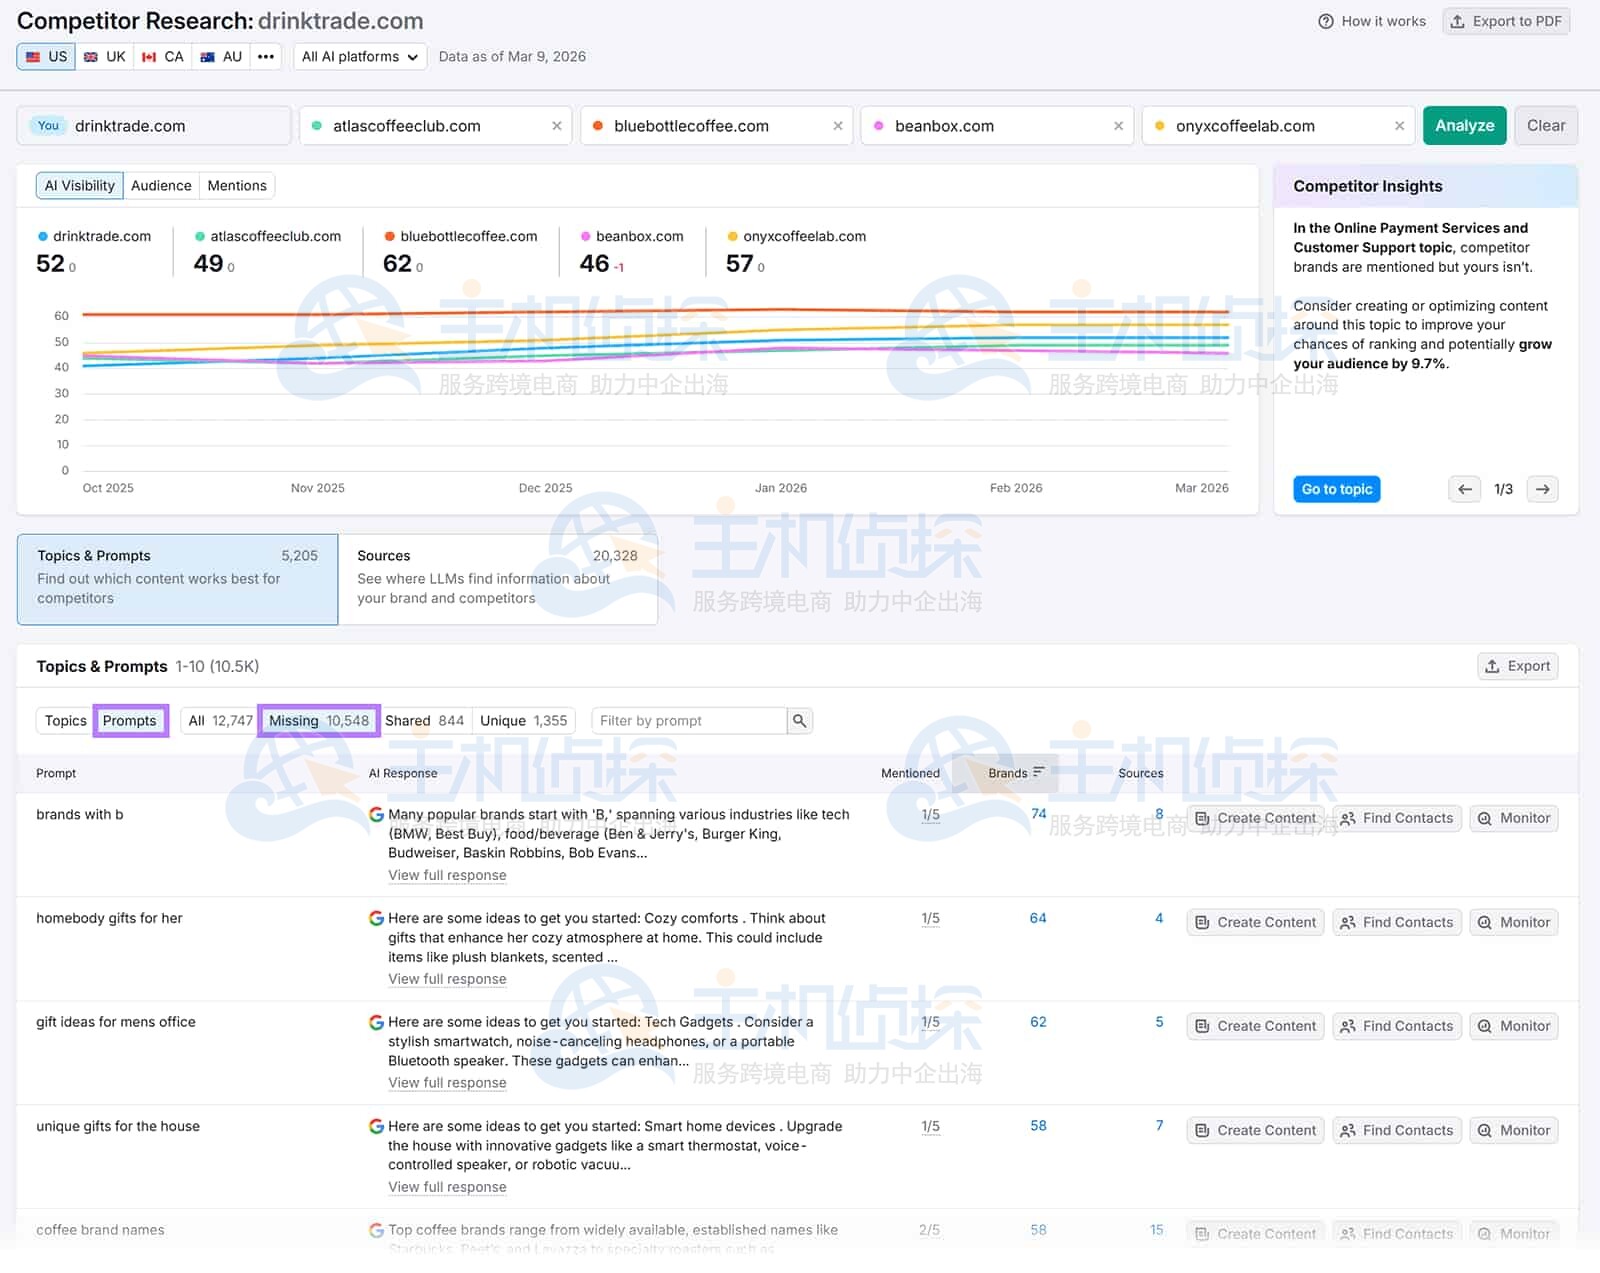
Task: Create Content for brands with b
Action: coord(1255,818)
